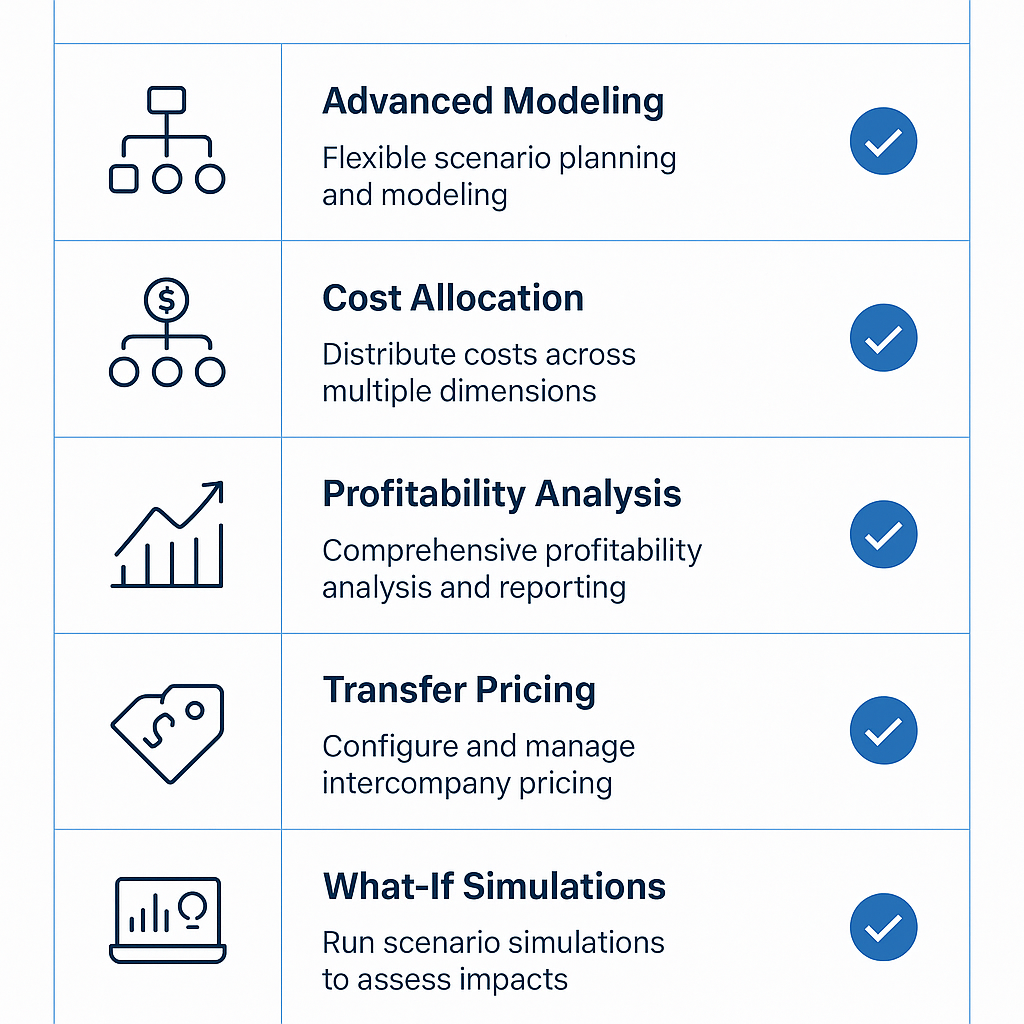Toggle the Cost Allocation checkmark
The image size is (1024, 1024).
pos(883,339)
